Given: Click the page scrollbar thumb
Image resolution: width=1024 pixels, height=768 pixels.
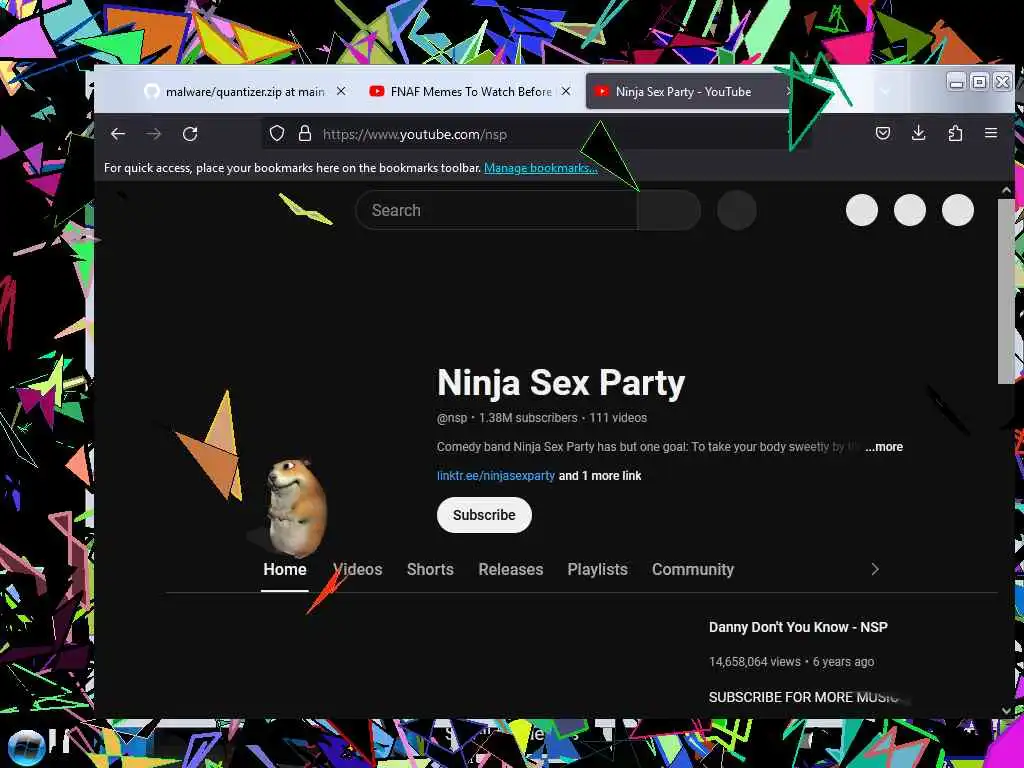Looking at the screenshot, I should 1006,291.
